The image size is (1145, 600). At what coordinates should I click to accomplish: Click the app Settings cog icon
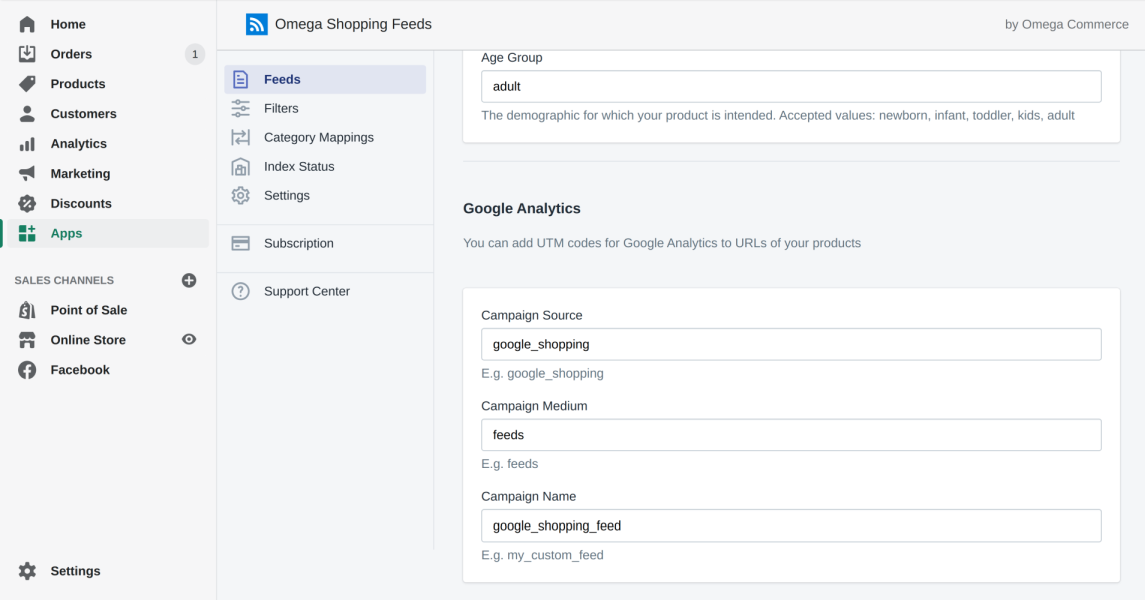pyautogui.click(x=240, y=196)
